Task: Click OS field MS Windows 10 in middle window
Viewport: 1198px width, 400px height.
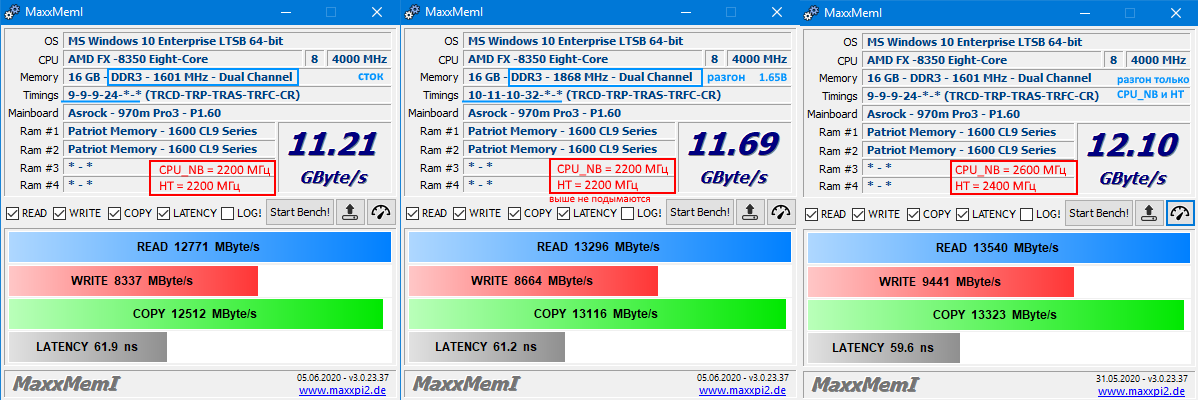Action: [626, 41]
